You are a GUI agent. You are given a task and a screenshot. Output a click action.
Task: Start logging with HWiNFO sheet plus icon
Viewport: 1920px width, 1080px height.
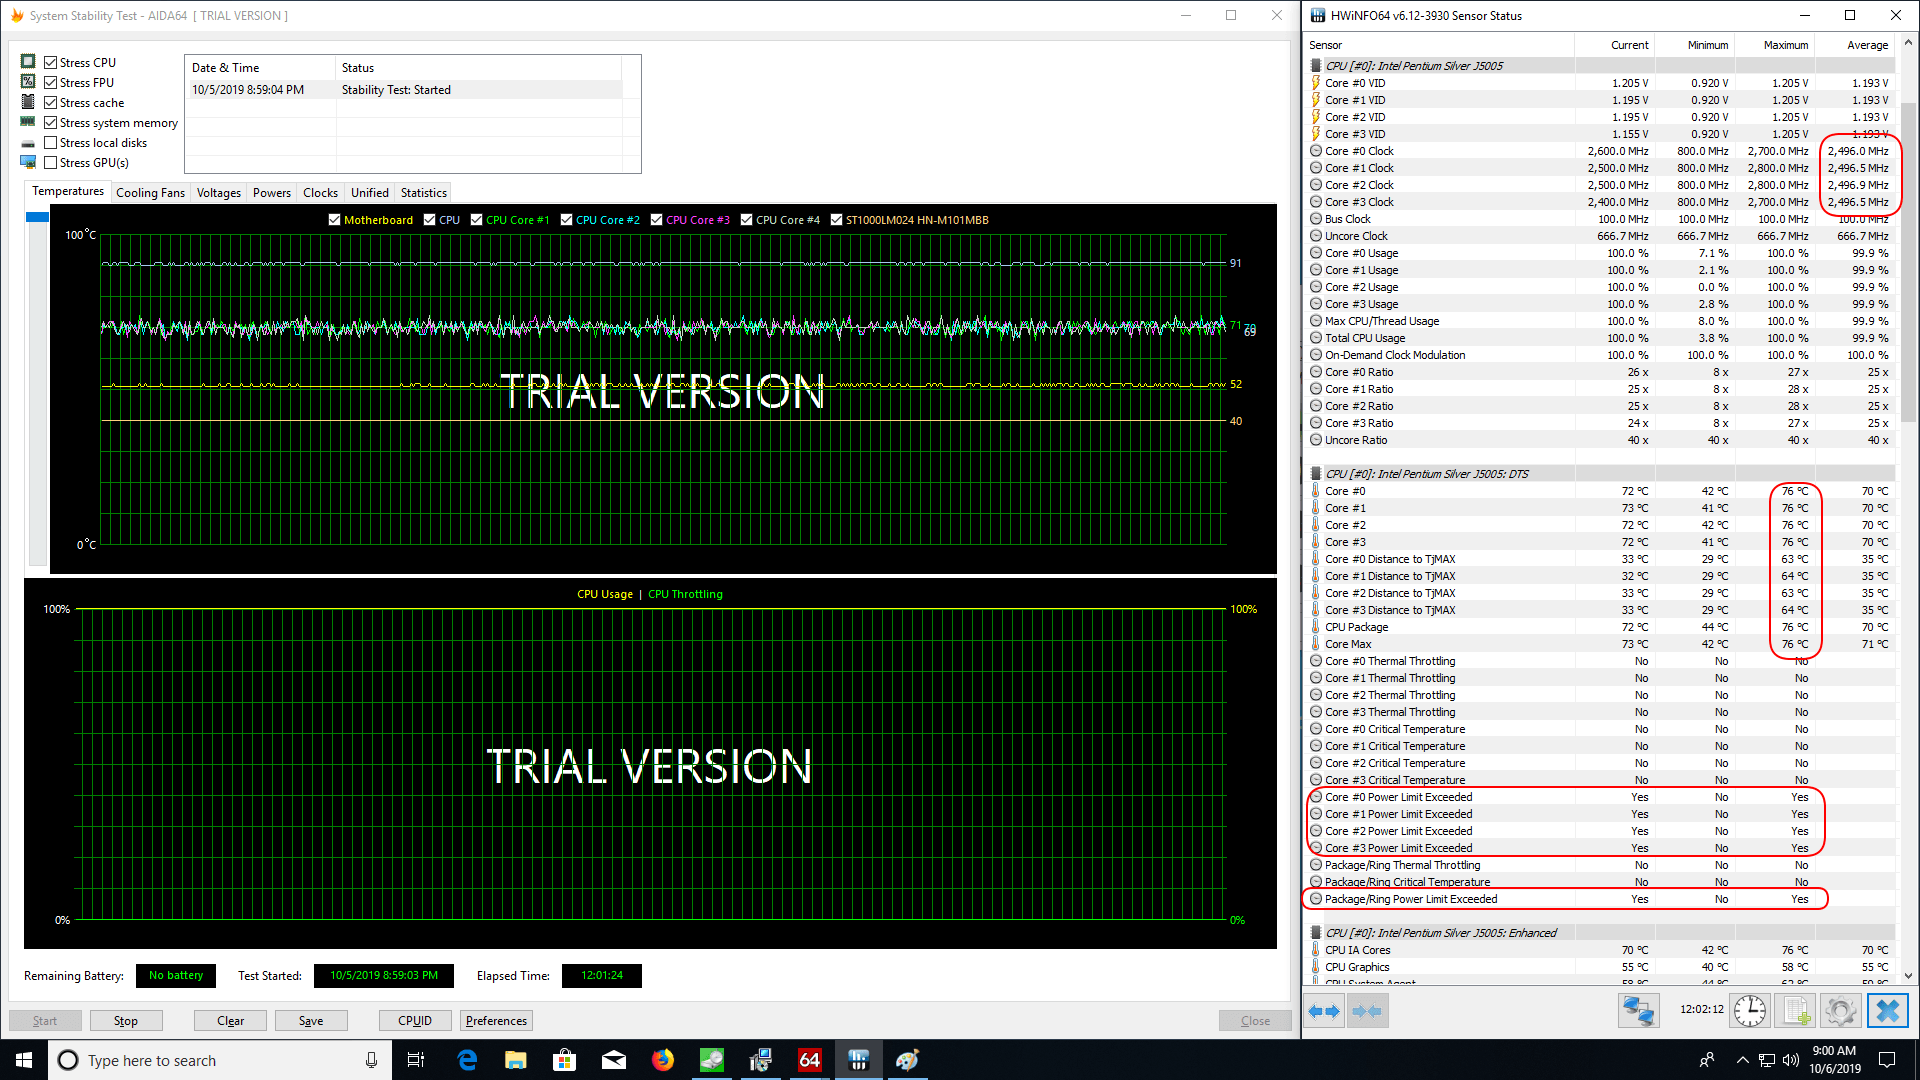tap(1795, 1011)
